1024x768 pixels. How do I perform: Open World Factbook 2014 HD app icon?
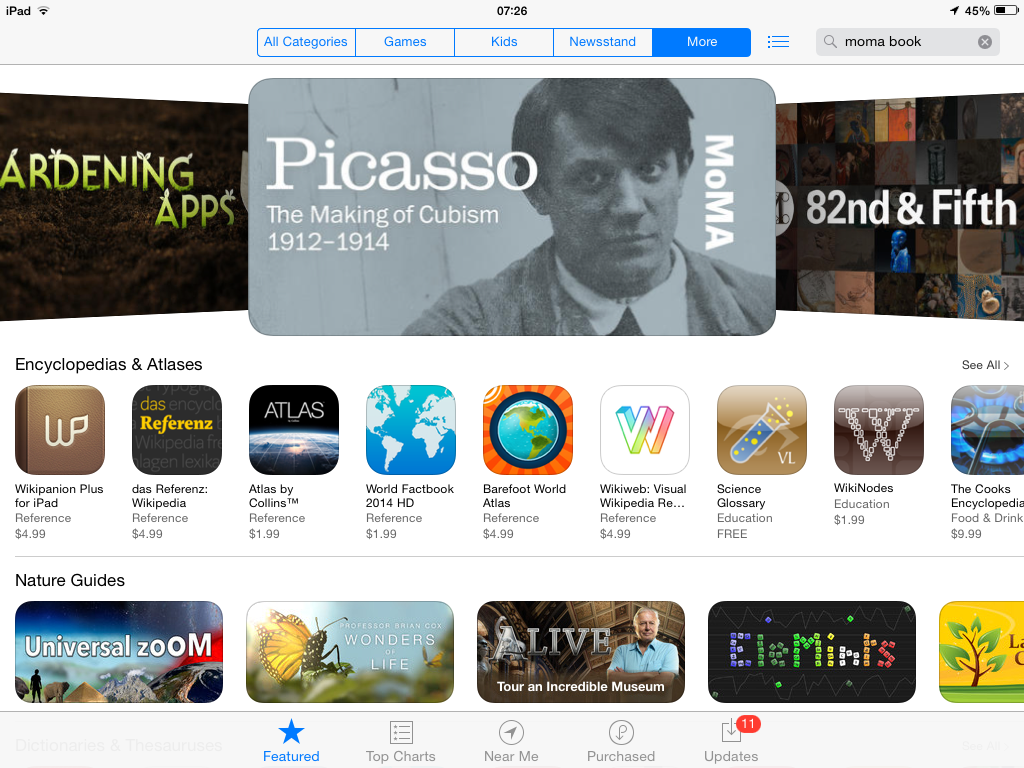click(x=411, y=430)
